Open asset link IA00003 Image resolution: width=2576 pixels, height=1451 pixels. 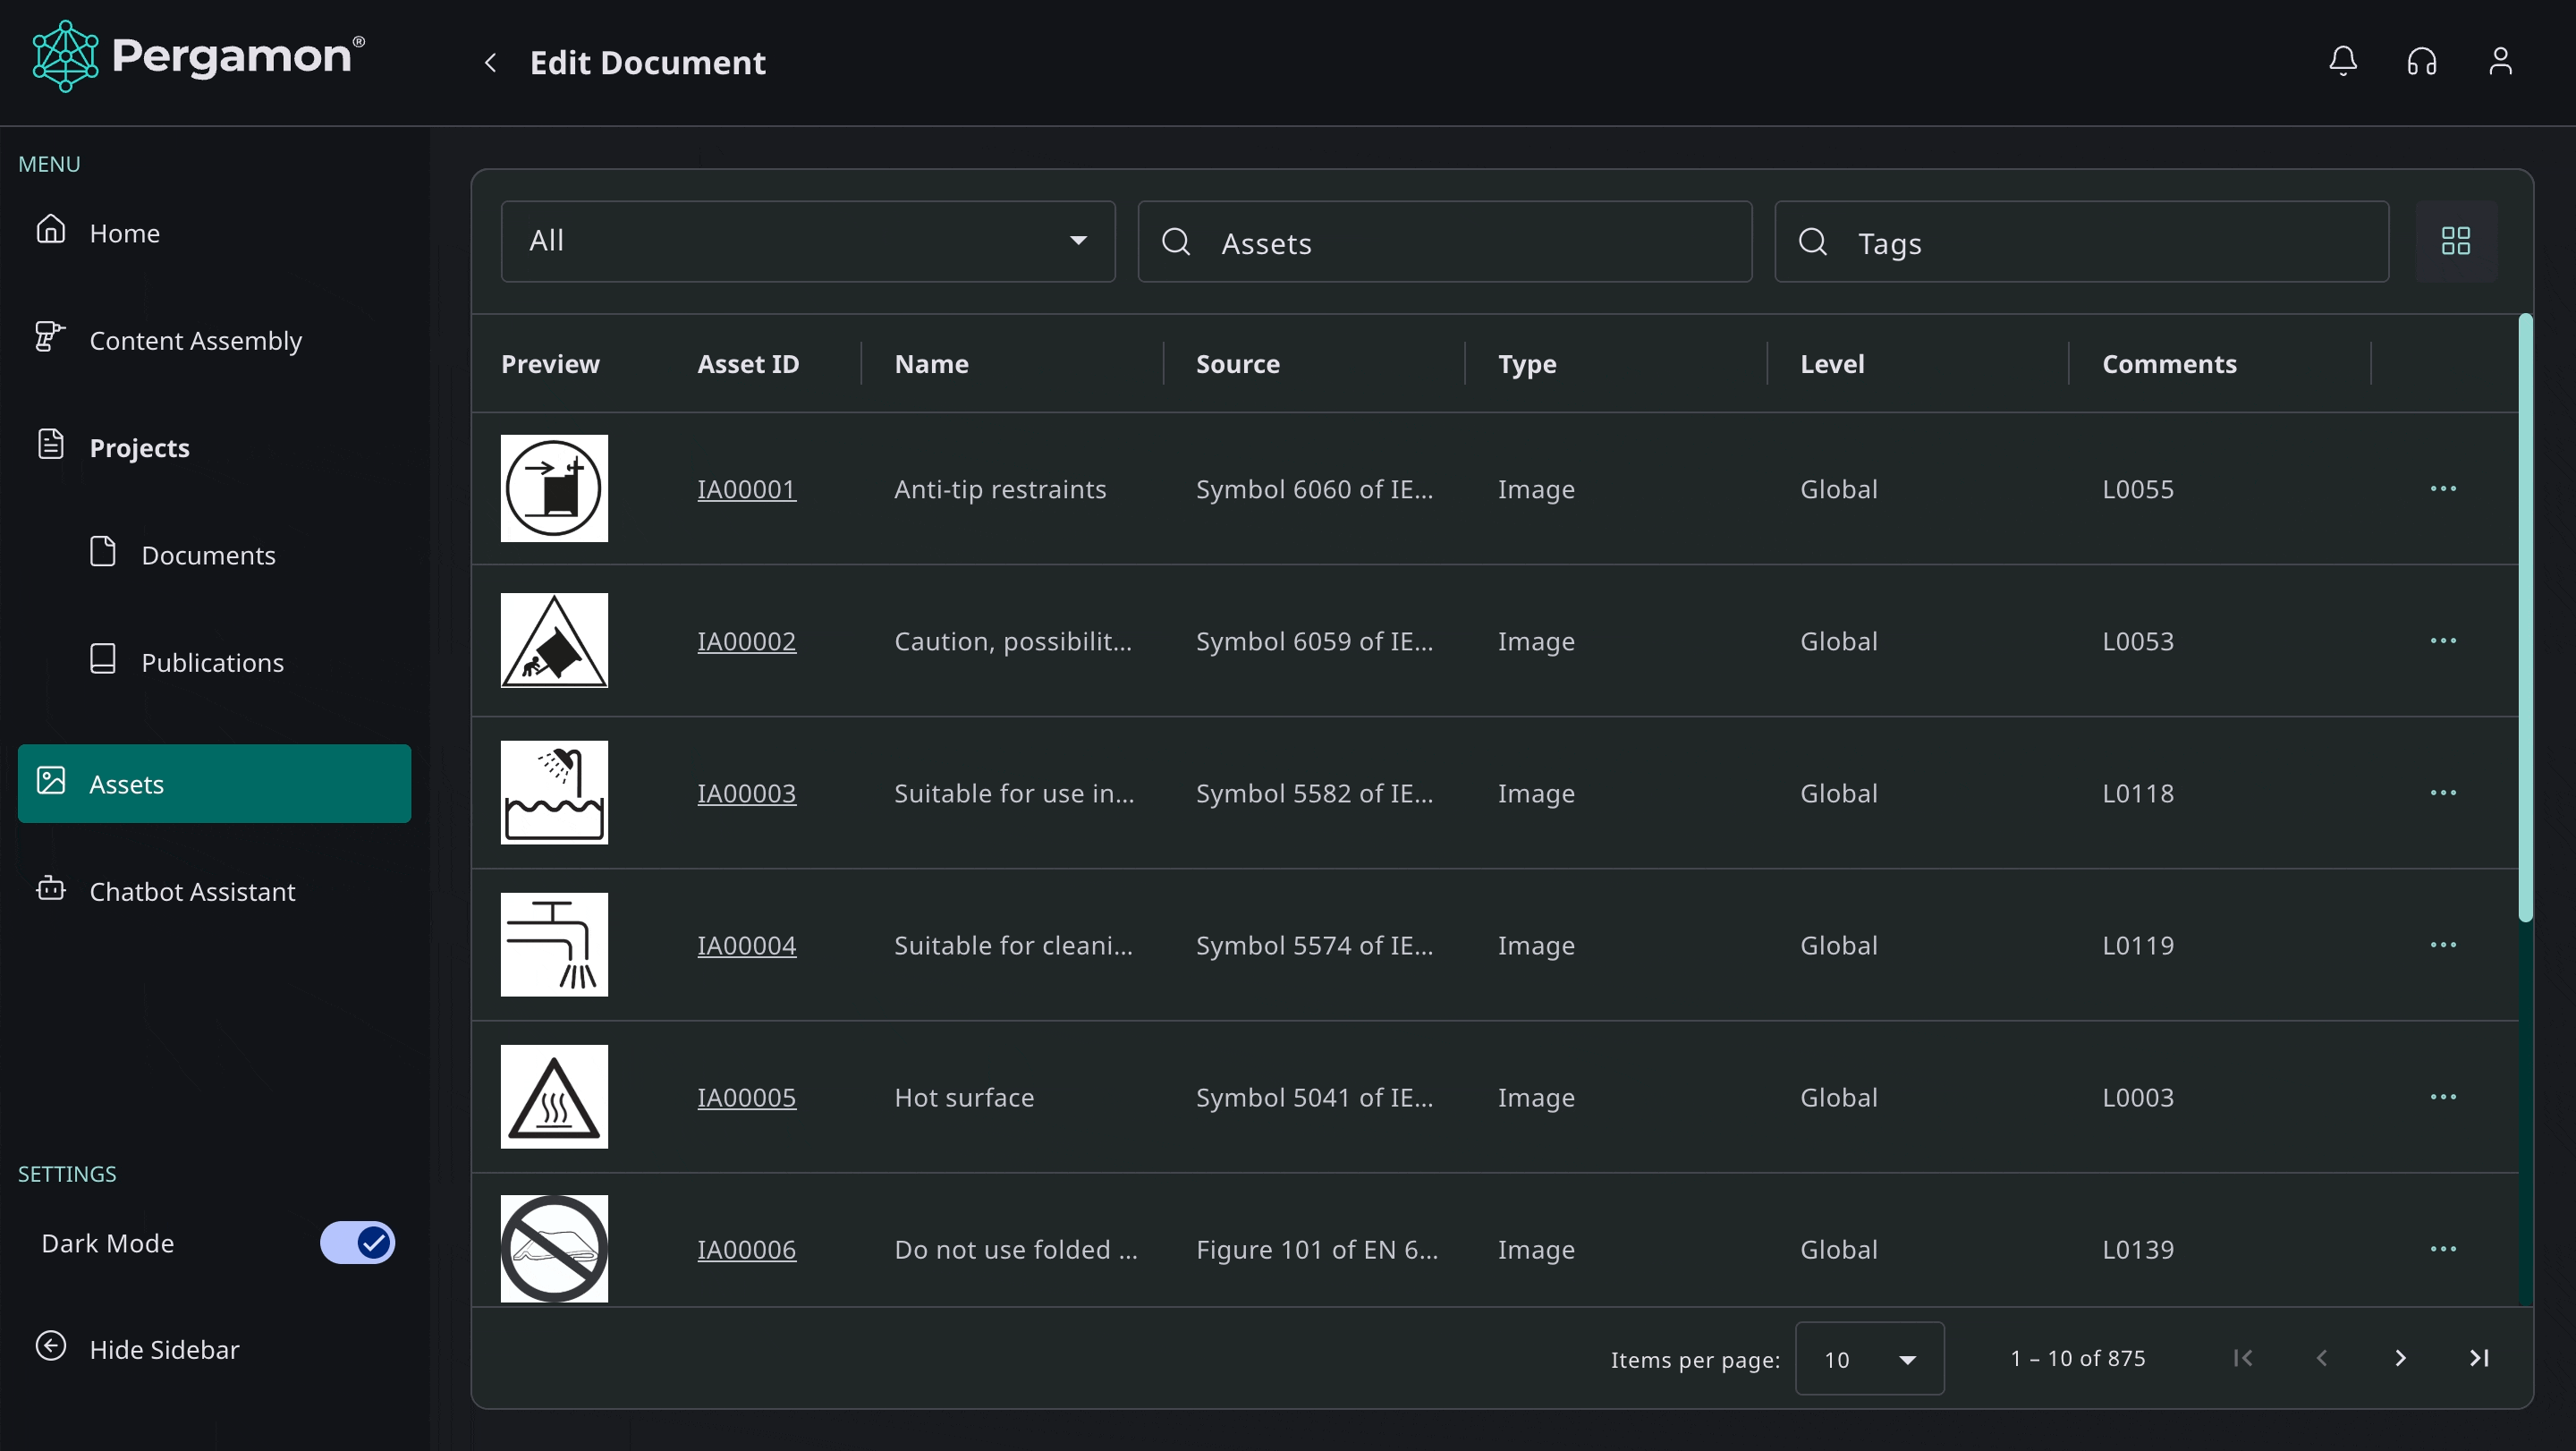[746, 793]
